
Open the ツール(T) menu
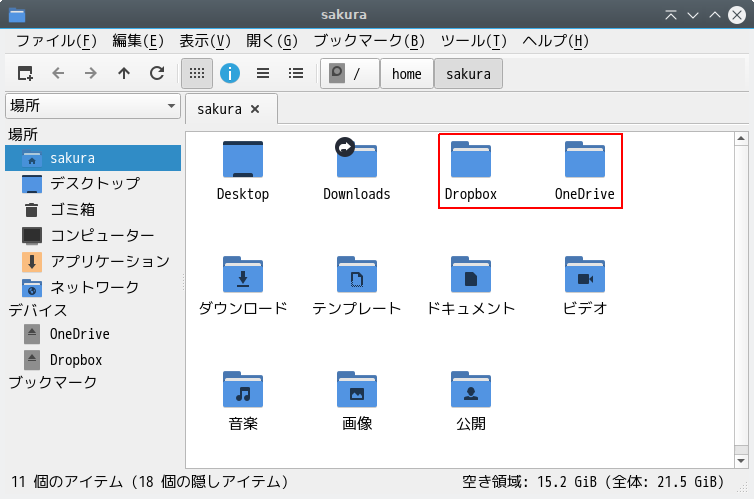(474, 41)
